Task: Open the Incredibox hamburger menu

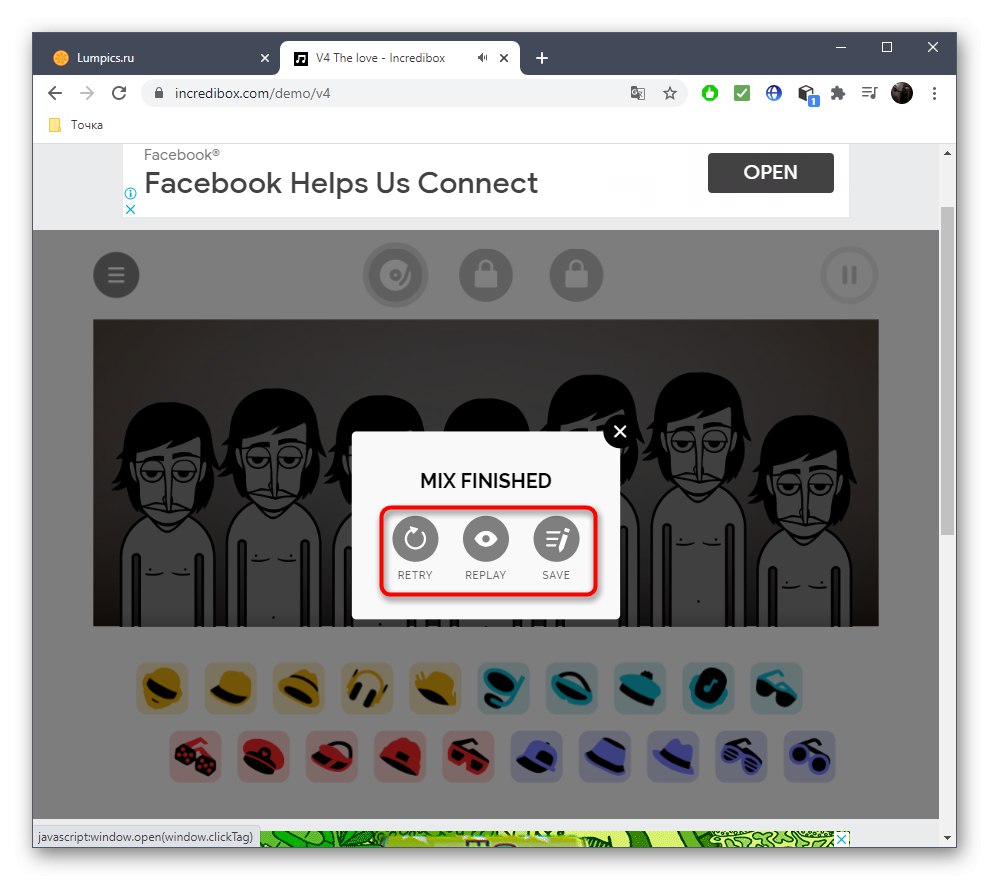Action: click(116, 275)
